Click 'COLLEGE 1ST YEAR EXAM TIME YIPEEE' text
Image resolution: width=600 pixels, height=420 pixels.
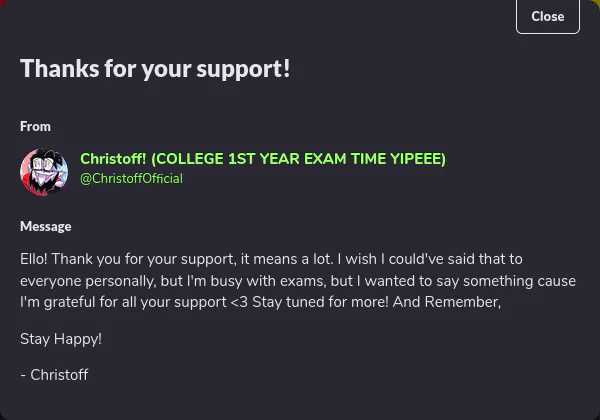(x=298, y=159)
